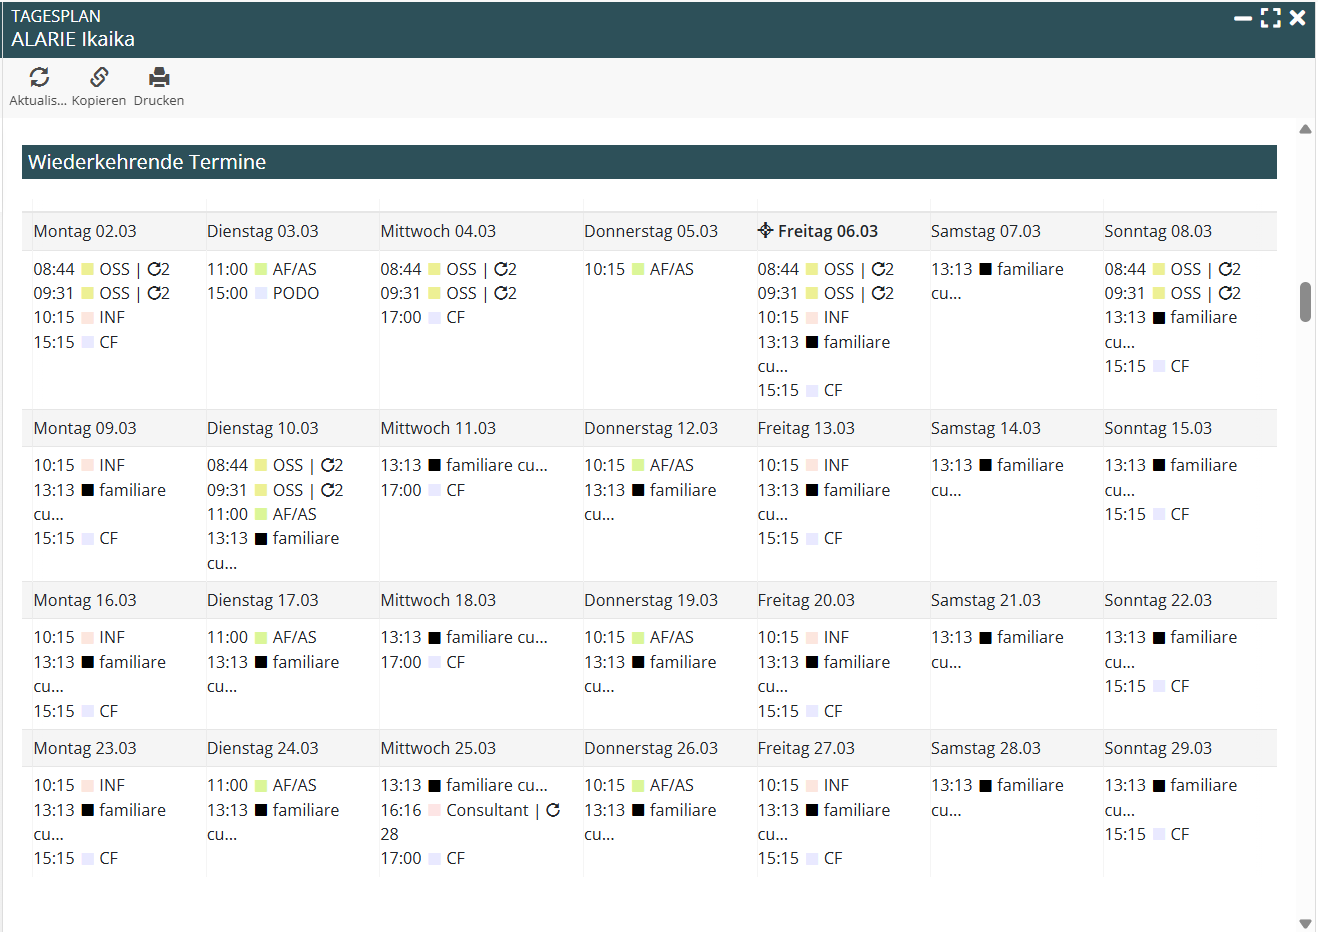Screen dimensions: 1318x932
Task: Click yellow swatch of Dienstag 03.03 AF/AS
Action: click(261, 269)
